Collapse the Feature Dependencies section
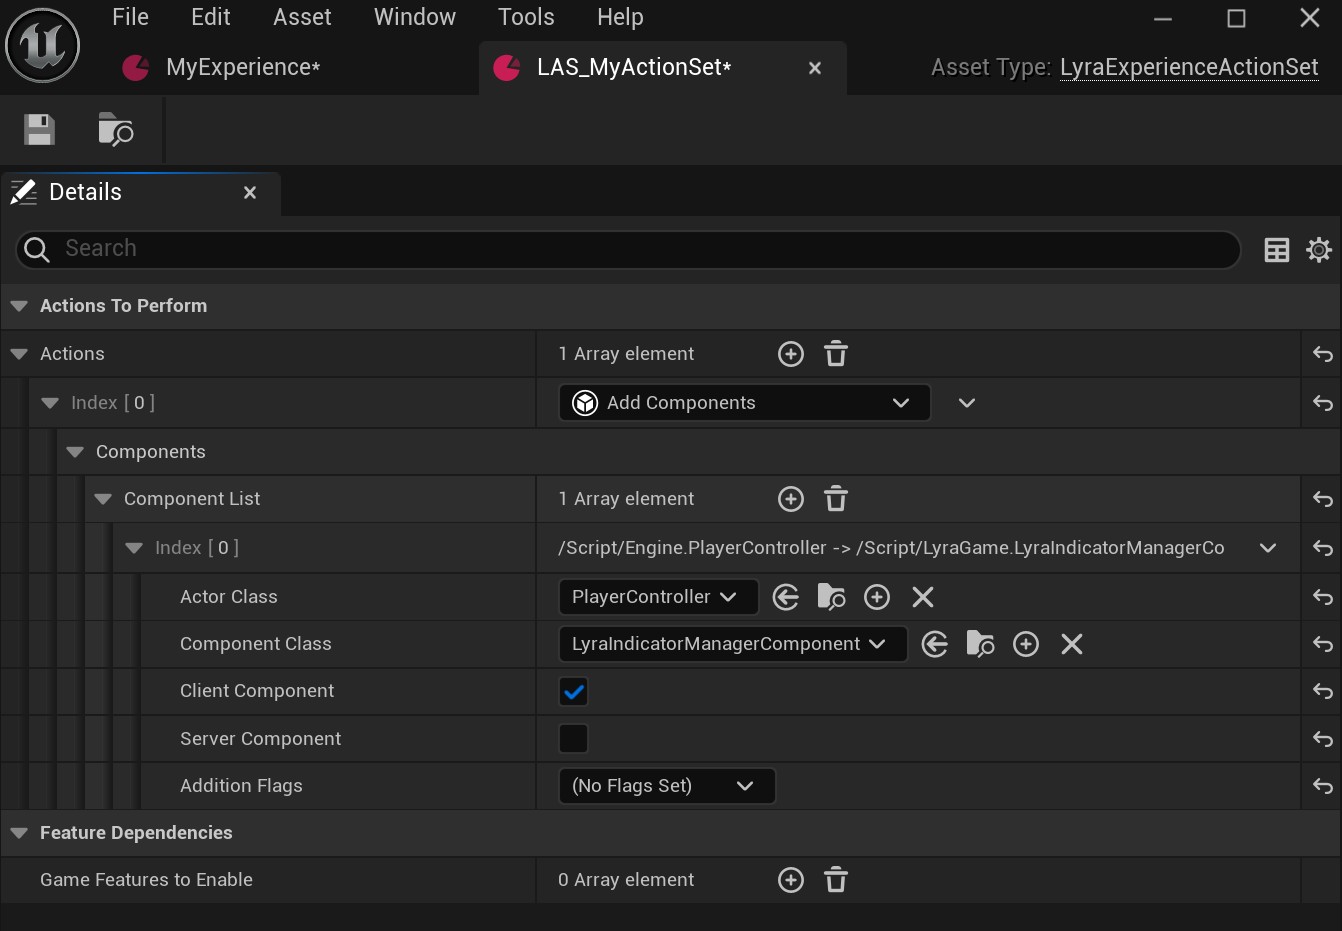1342x931 pixels. click(19, 833)
